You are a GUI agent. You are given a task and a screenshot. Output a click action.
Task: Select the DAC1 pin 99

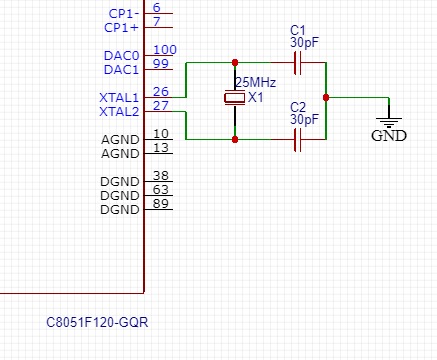(159, 69)
